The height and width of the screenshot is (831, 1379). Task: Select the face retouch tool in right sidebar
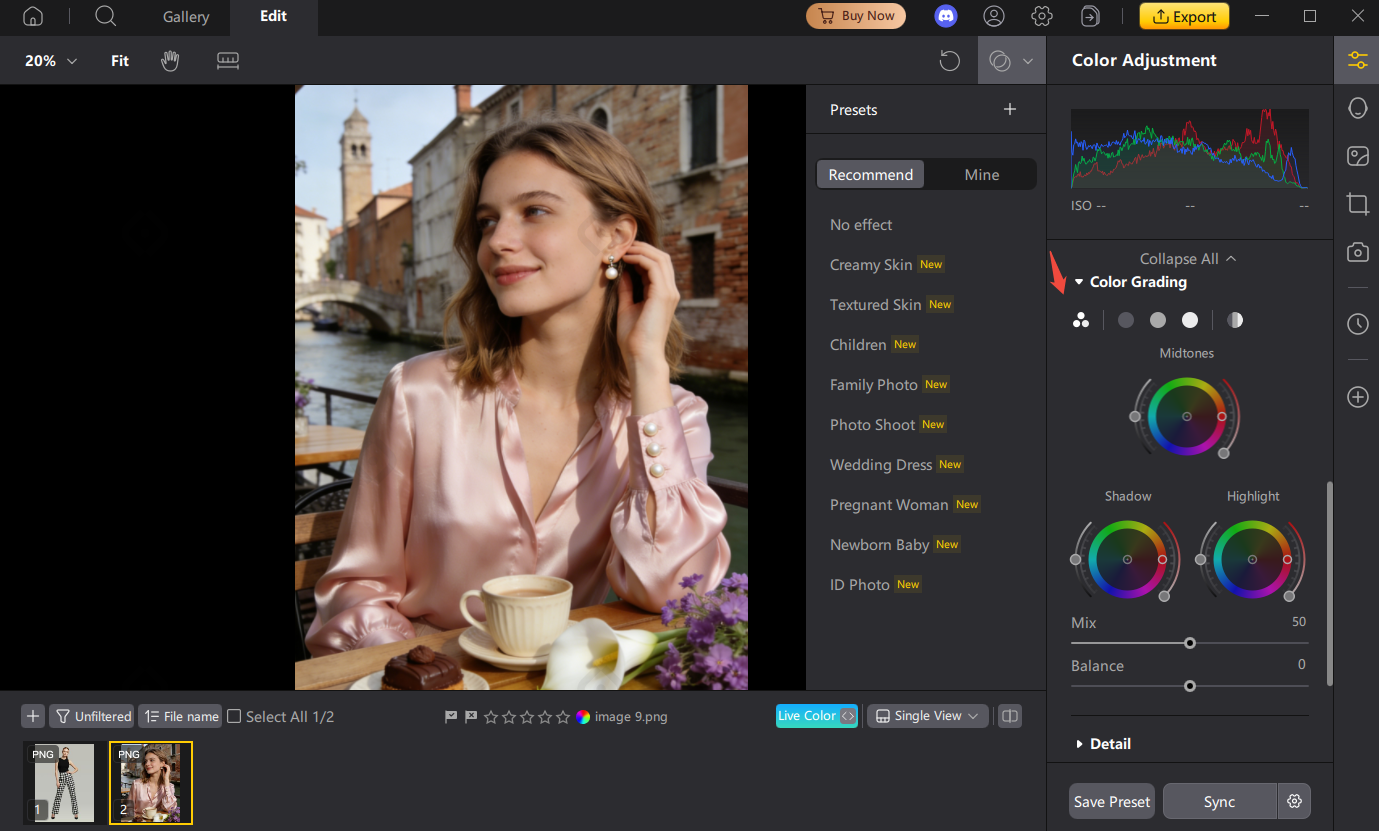pos(1357,108)
